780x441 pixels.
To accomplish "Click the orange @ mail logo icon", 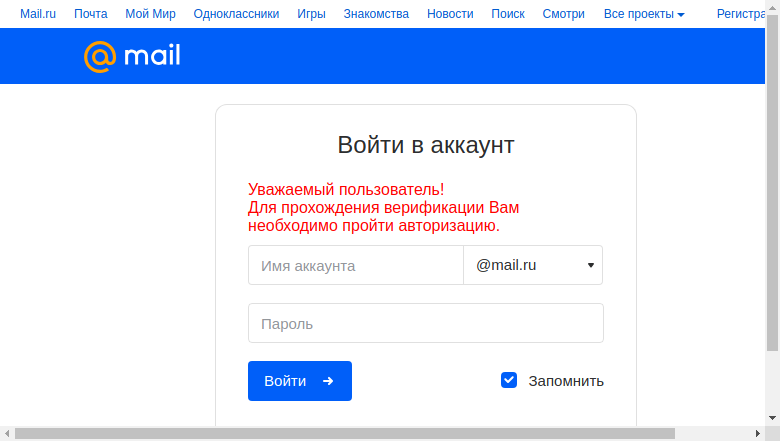I will [100, 57].
